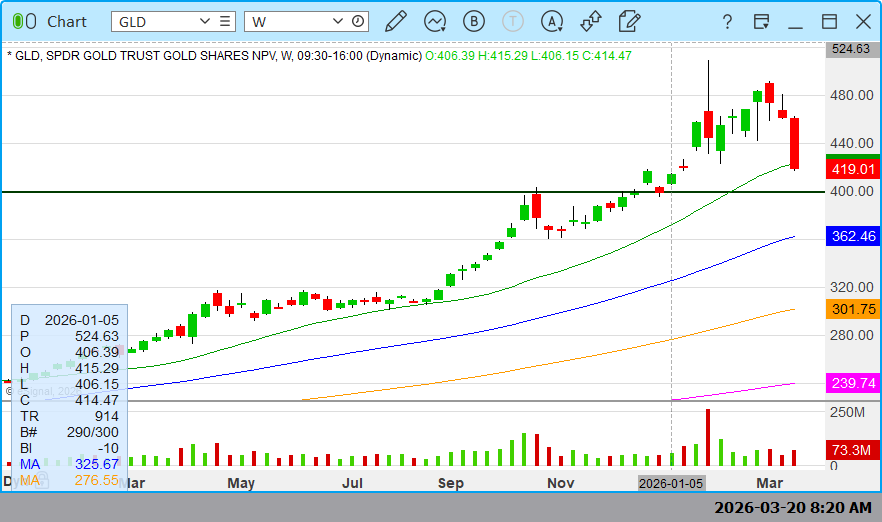Click the 400.00 price axis label
The image size is (882, 522).
coord(852,191)
